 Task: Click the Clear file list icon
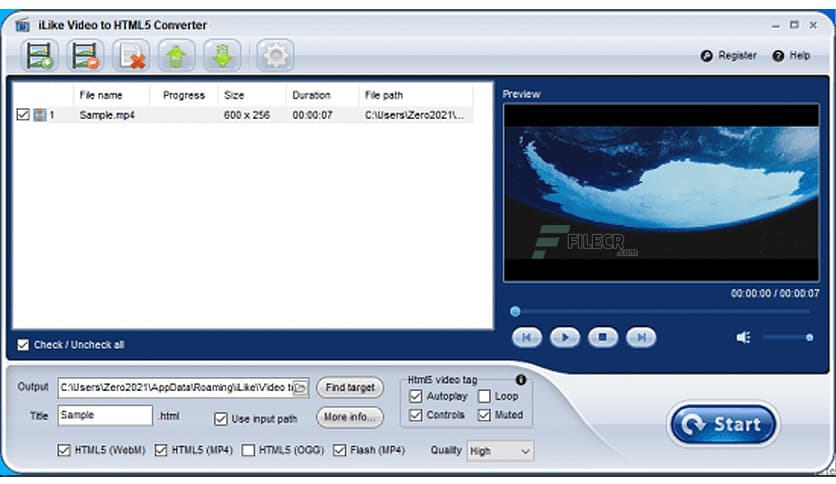tap(131, 55)
